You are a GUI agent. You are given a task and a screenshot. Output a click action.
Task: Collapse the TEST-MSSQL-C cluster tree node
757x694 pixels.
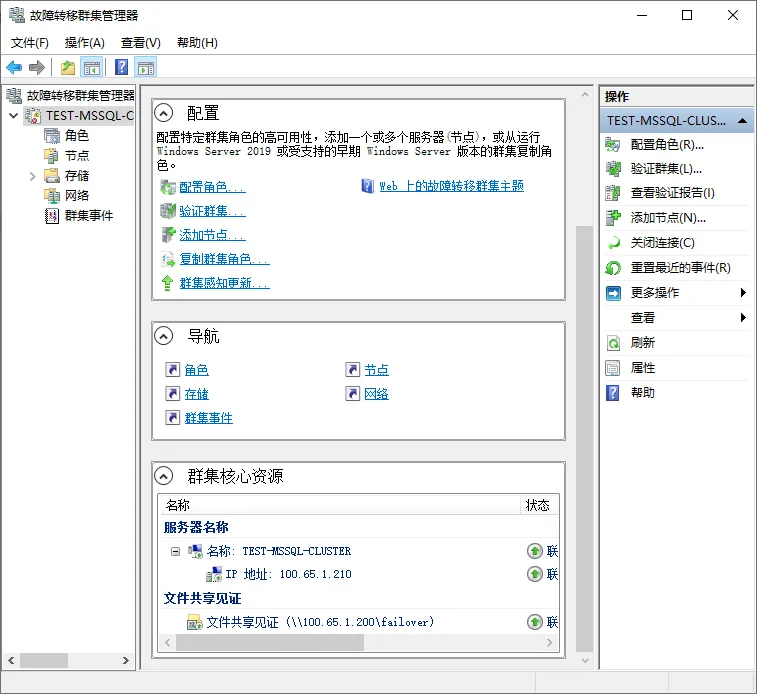click(14, 116)
